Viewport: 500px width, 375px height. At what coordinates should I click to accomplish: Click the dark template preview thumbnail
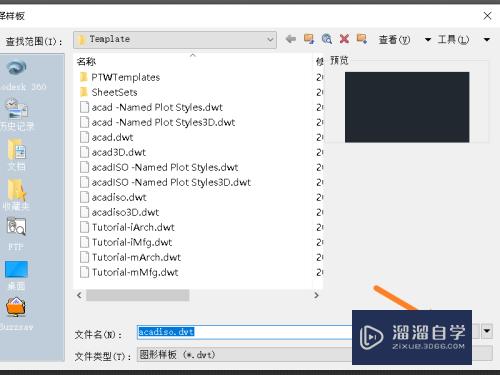[x=407, y=107]
